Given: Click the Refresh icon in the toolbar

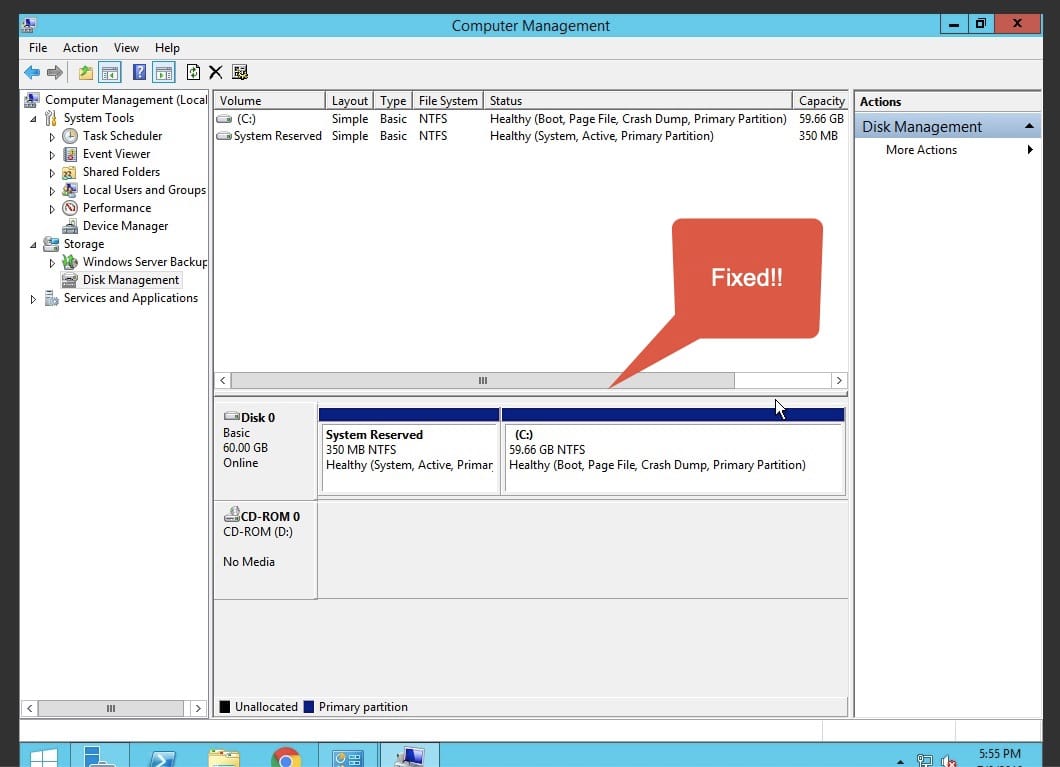Looking at the screenshot, I should pyautogui.click(x=194, y=72).
